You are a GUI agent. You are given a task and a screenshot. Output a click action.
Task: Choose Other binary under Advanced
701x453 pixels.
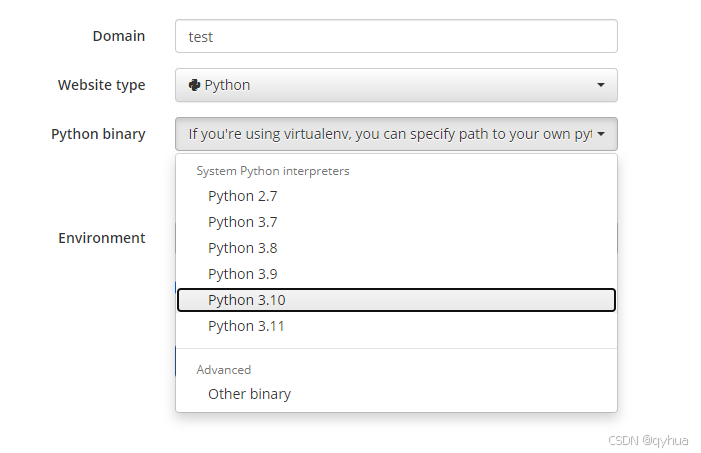click(x=249, y=394)
